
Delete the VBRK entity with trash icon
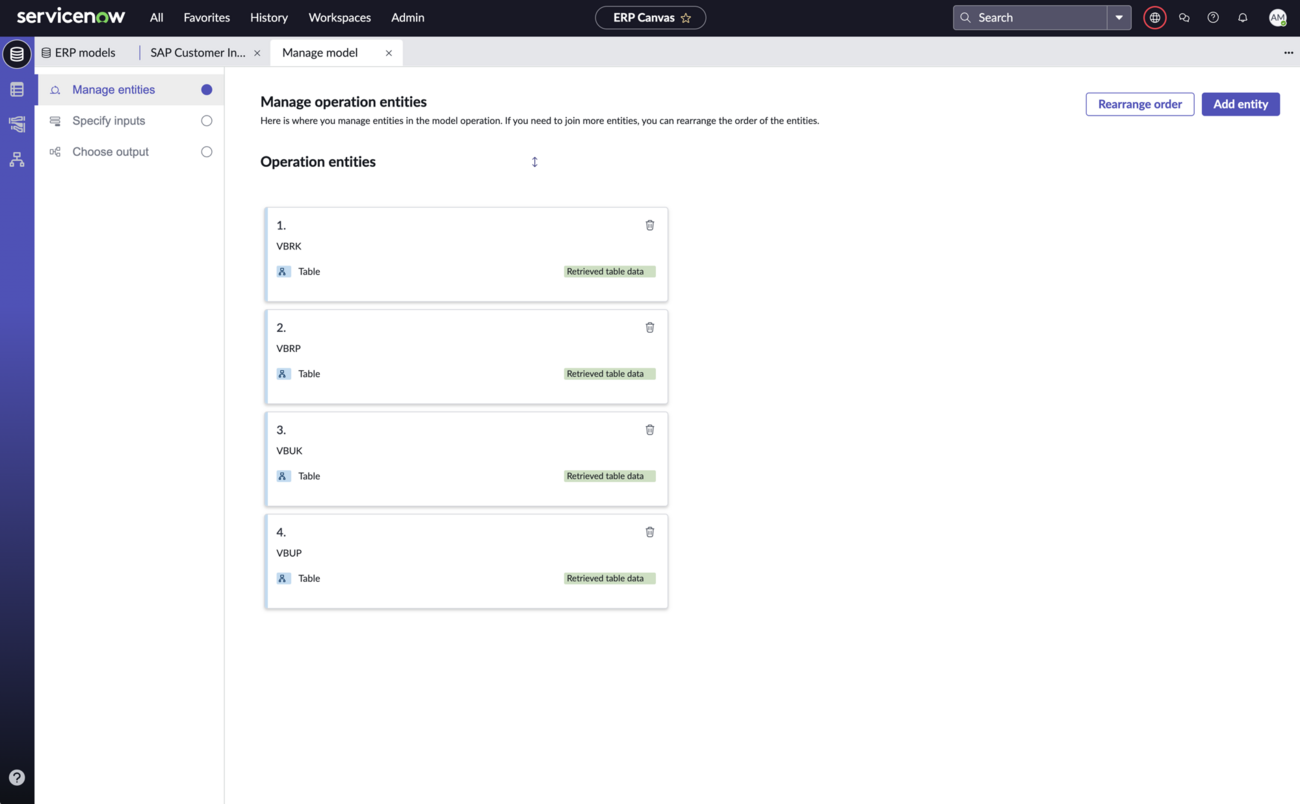point(650,225)
